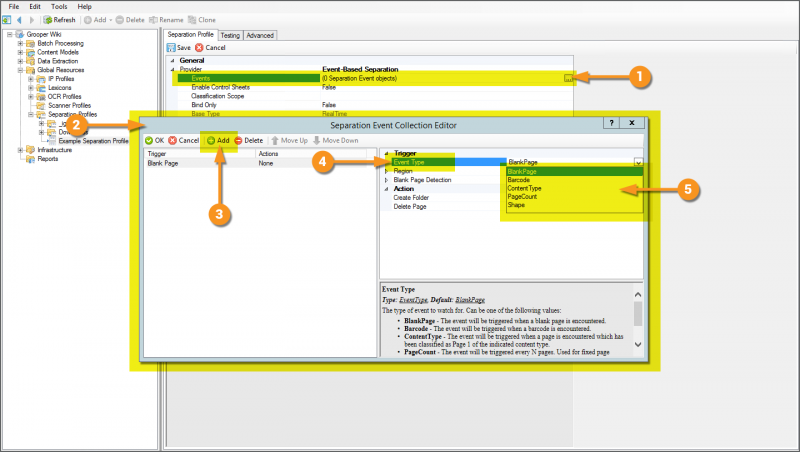
Task: Select Separation Profiles in the tree
Action: click(72, 114)
